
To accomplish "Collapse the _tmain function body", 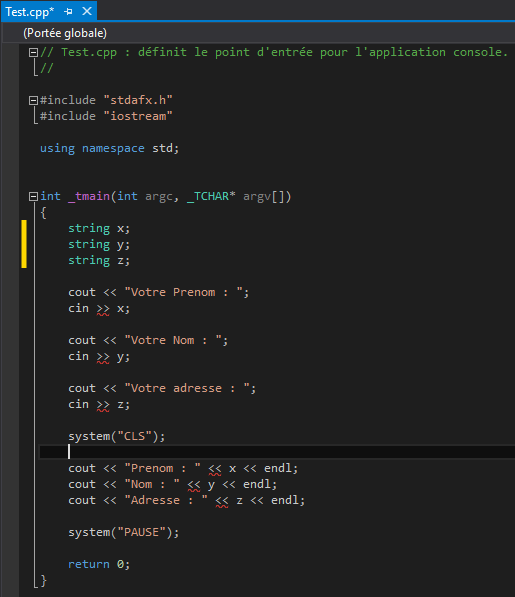I will coord(33,196).
